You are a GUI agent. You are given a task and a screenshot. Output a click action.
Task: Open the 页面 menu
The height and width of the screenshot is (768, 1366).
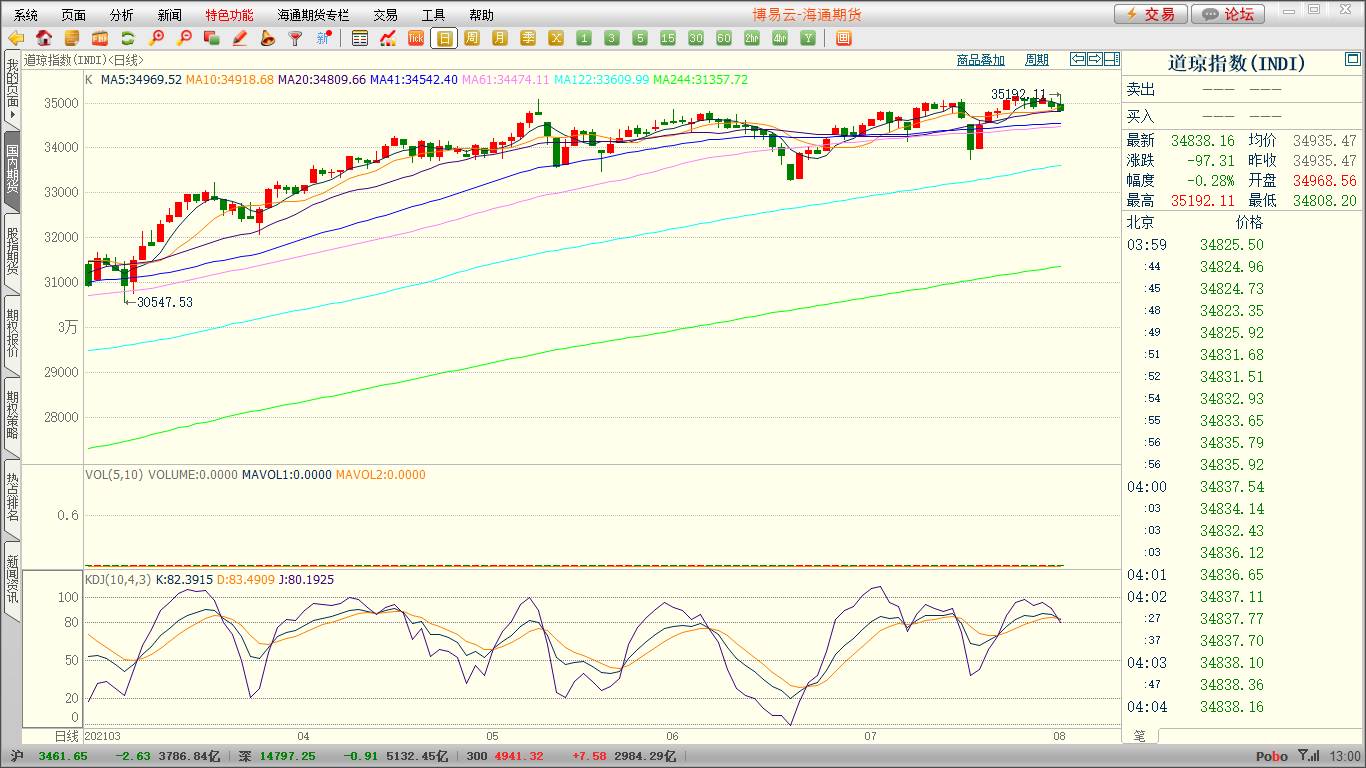click(74, 15)
